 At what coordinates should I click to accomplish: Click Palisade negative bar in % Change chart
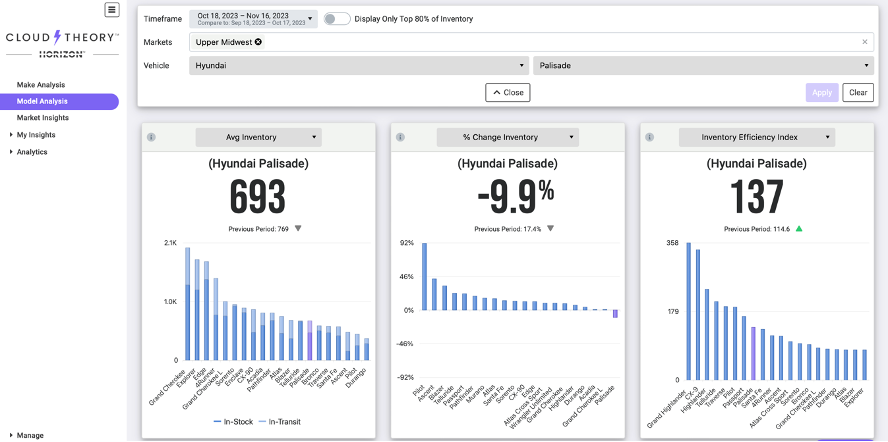click(615, 314)
